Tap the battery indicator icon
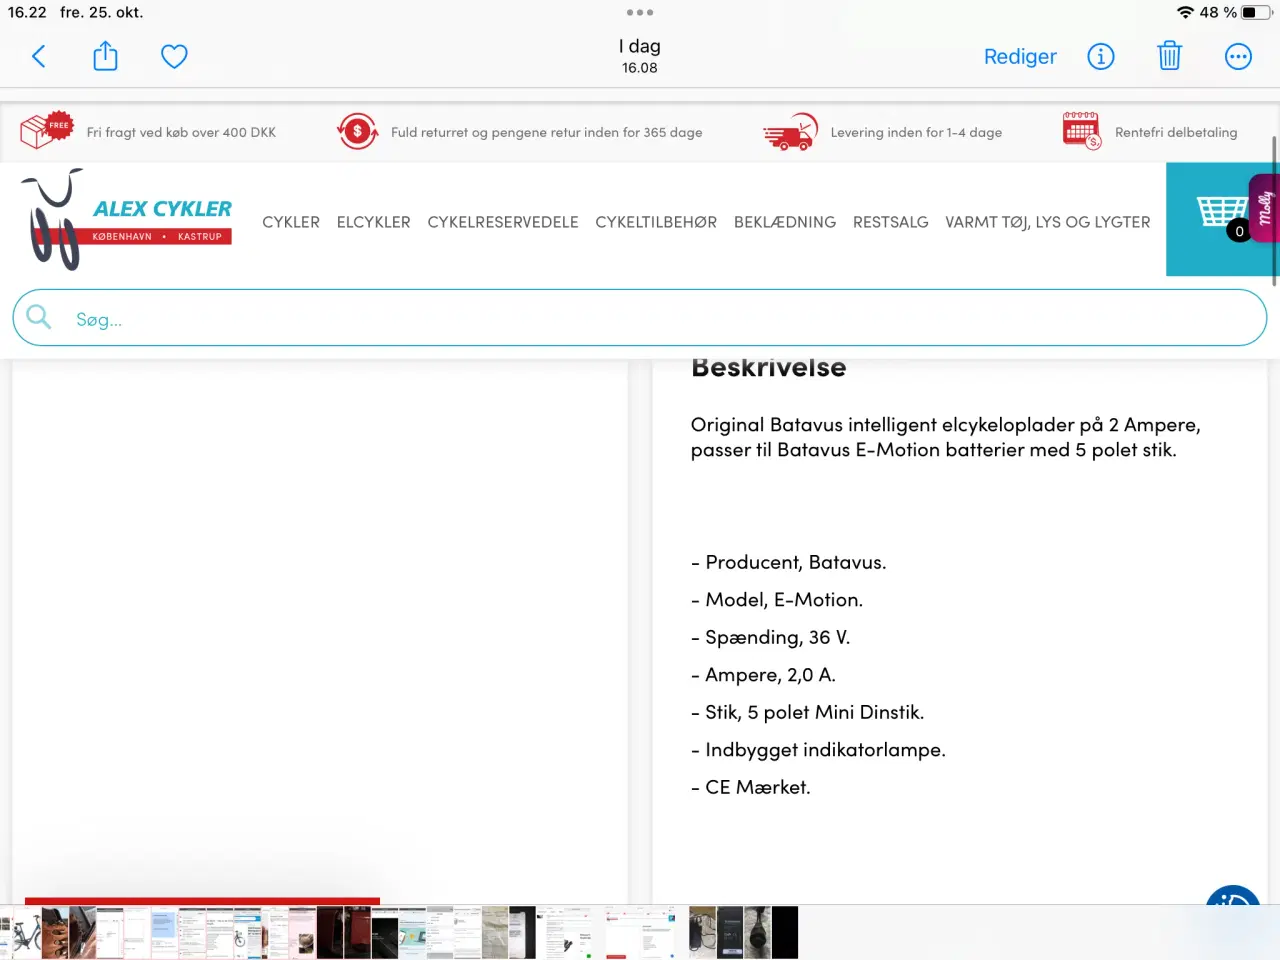1280x960 pixels. point(1256,12)
